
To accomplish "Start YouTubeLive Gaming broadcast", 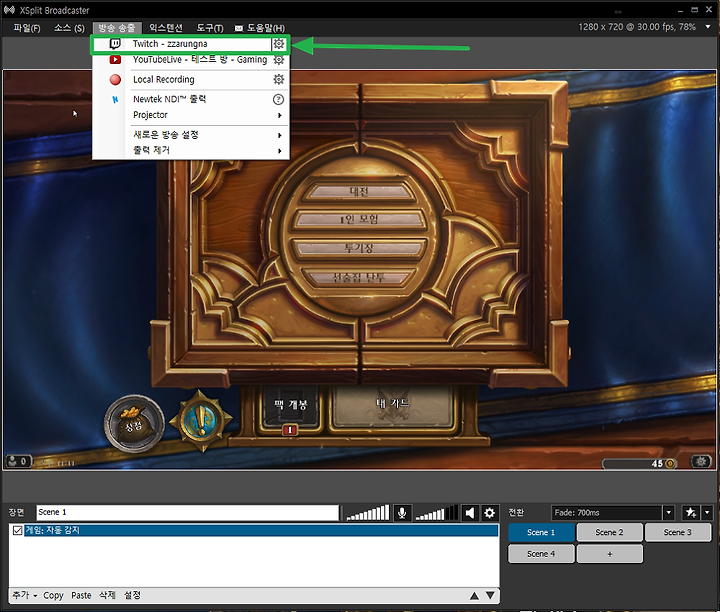I will coord(200,60).
